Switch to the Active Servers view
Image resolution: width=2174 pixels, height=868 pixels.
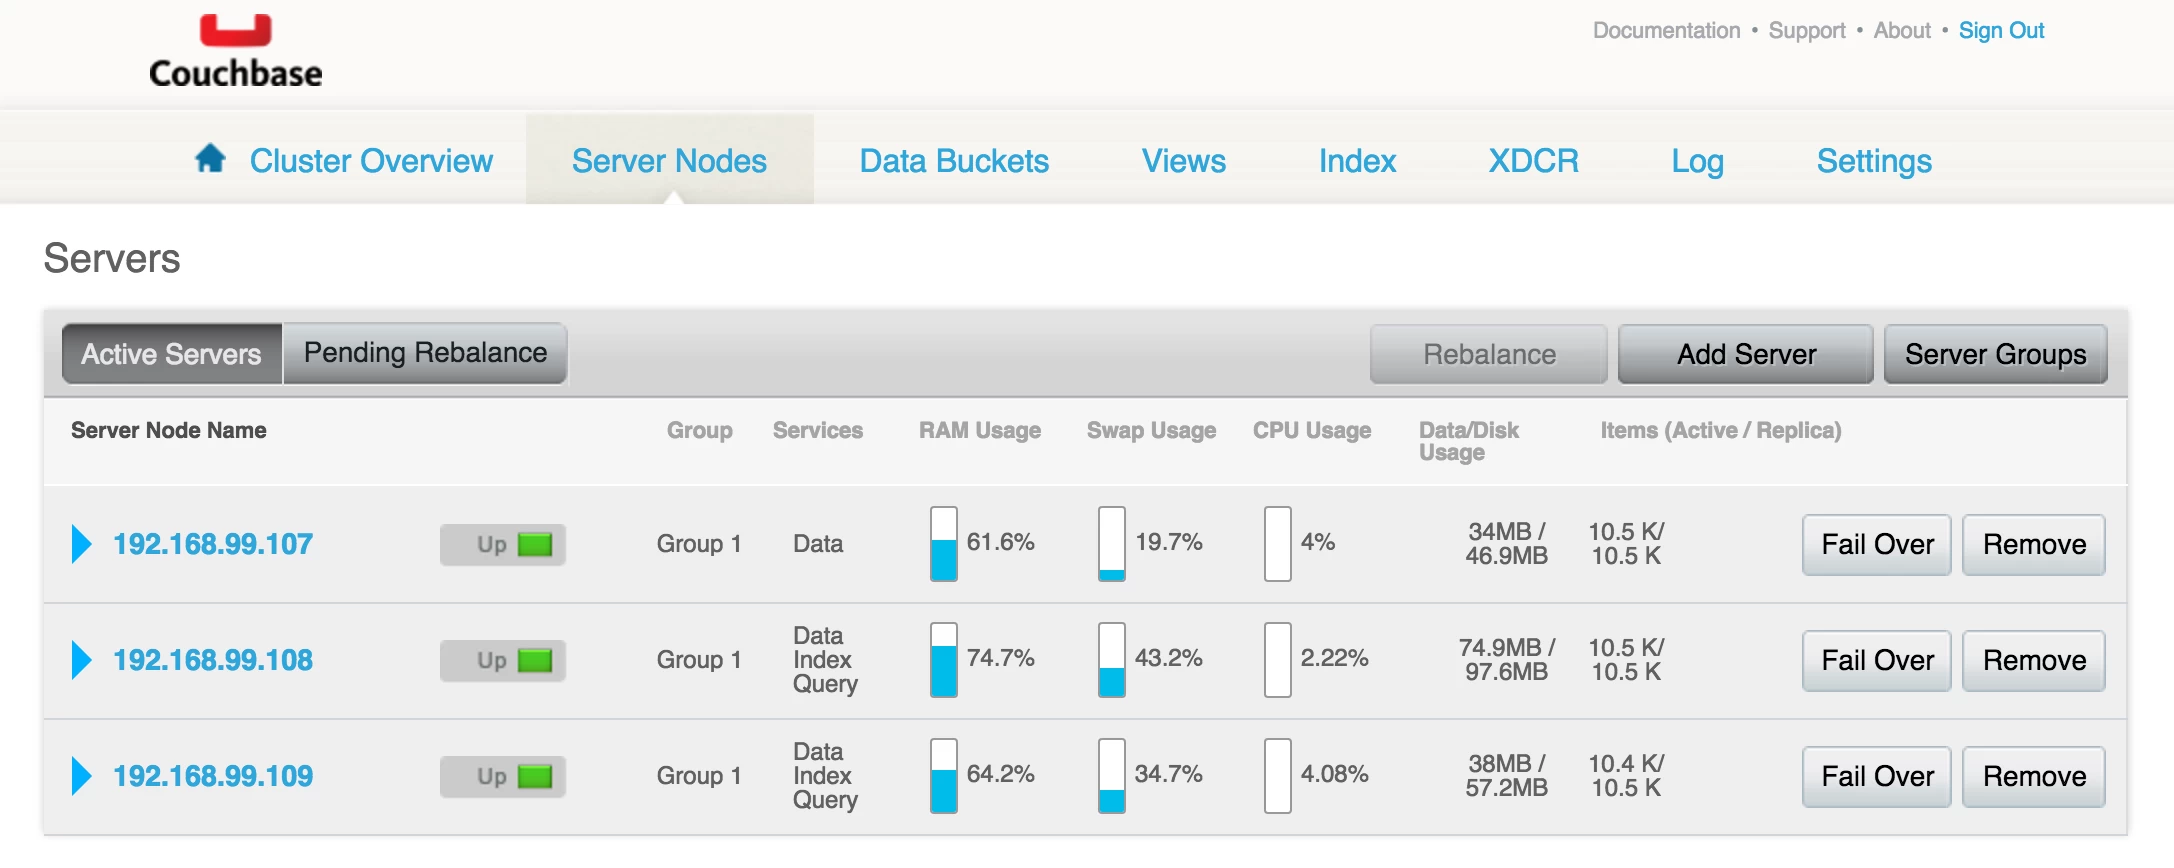click(x=172, y=354)
